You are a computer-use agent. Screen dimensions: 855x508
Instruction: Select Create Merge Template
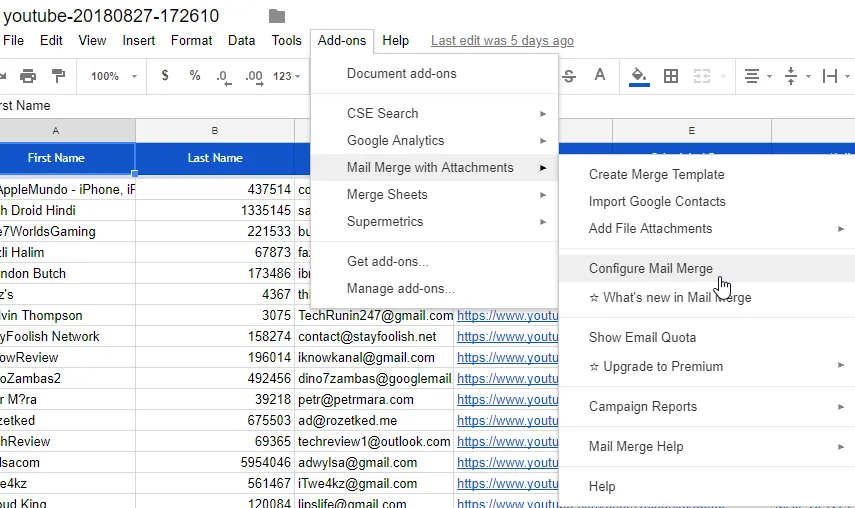click(707, 174)
